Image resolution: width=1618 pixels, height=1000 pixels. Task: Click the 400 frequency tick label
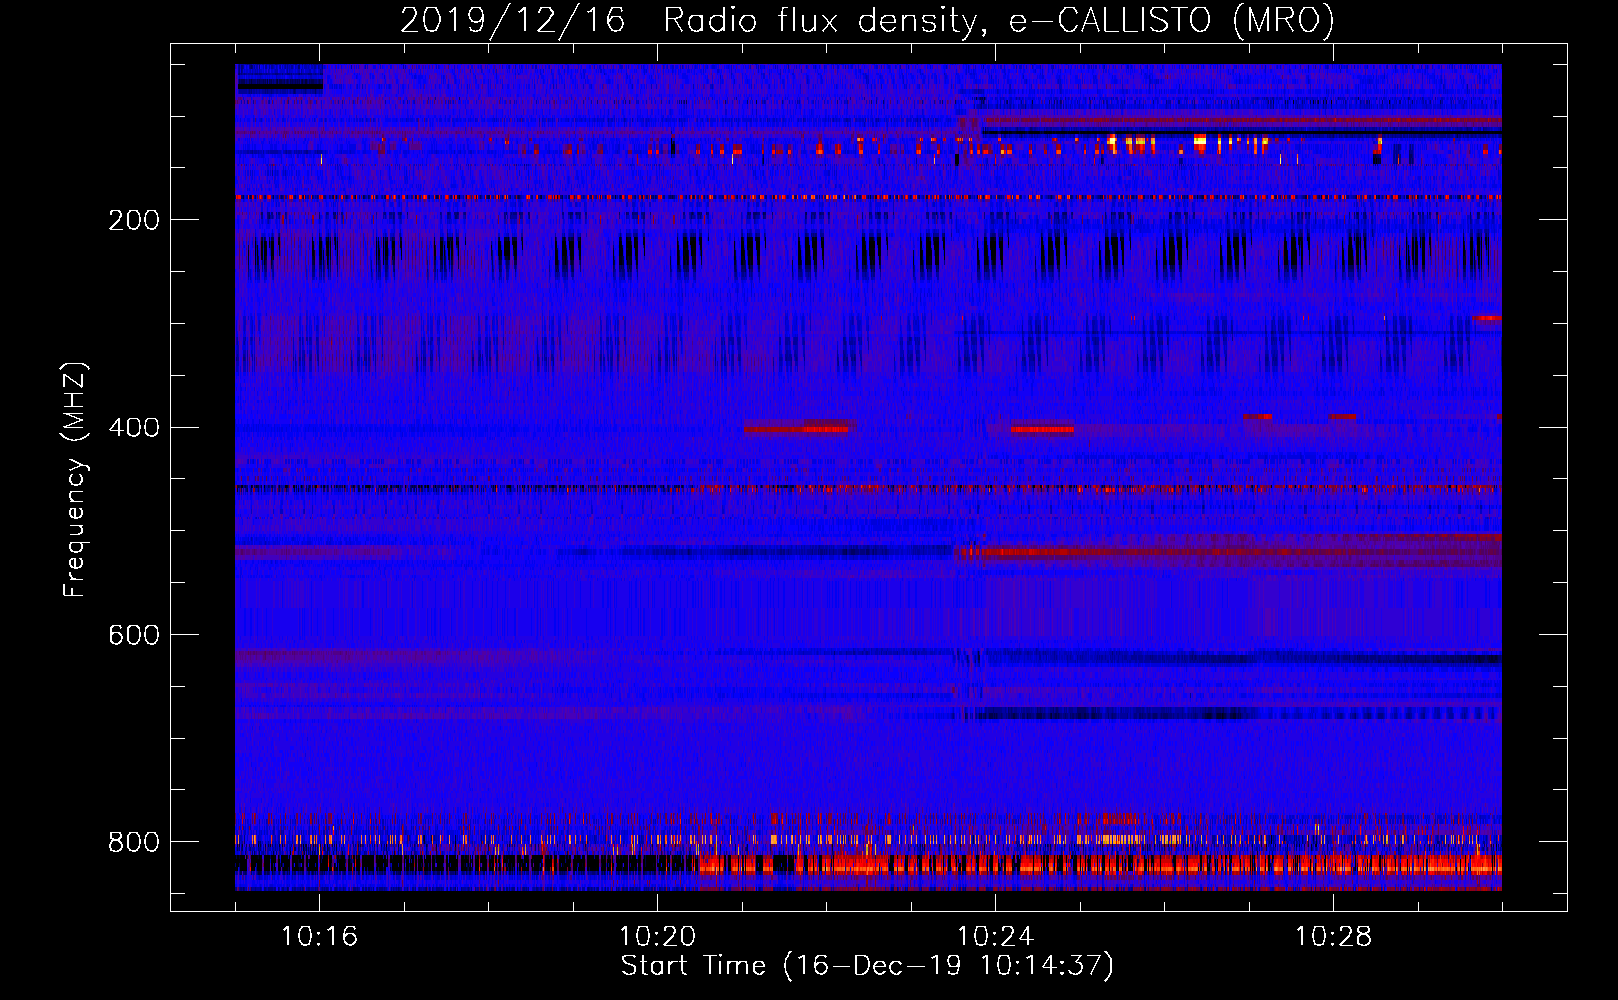133,428
